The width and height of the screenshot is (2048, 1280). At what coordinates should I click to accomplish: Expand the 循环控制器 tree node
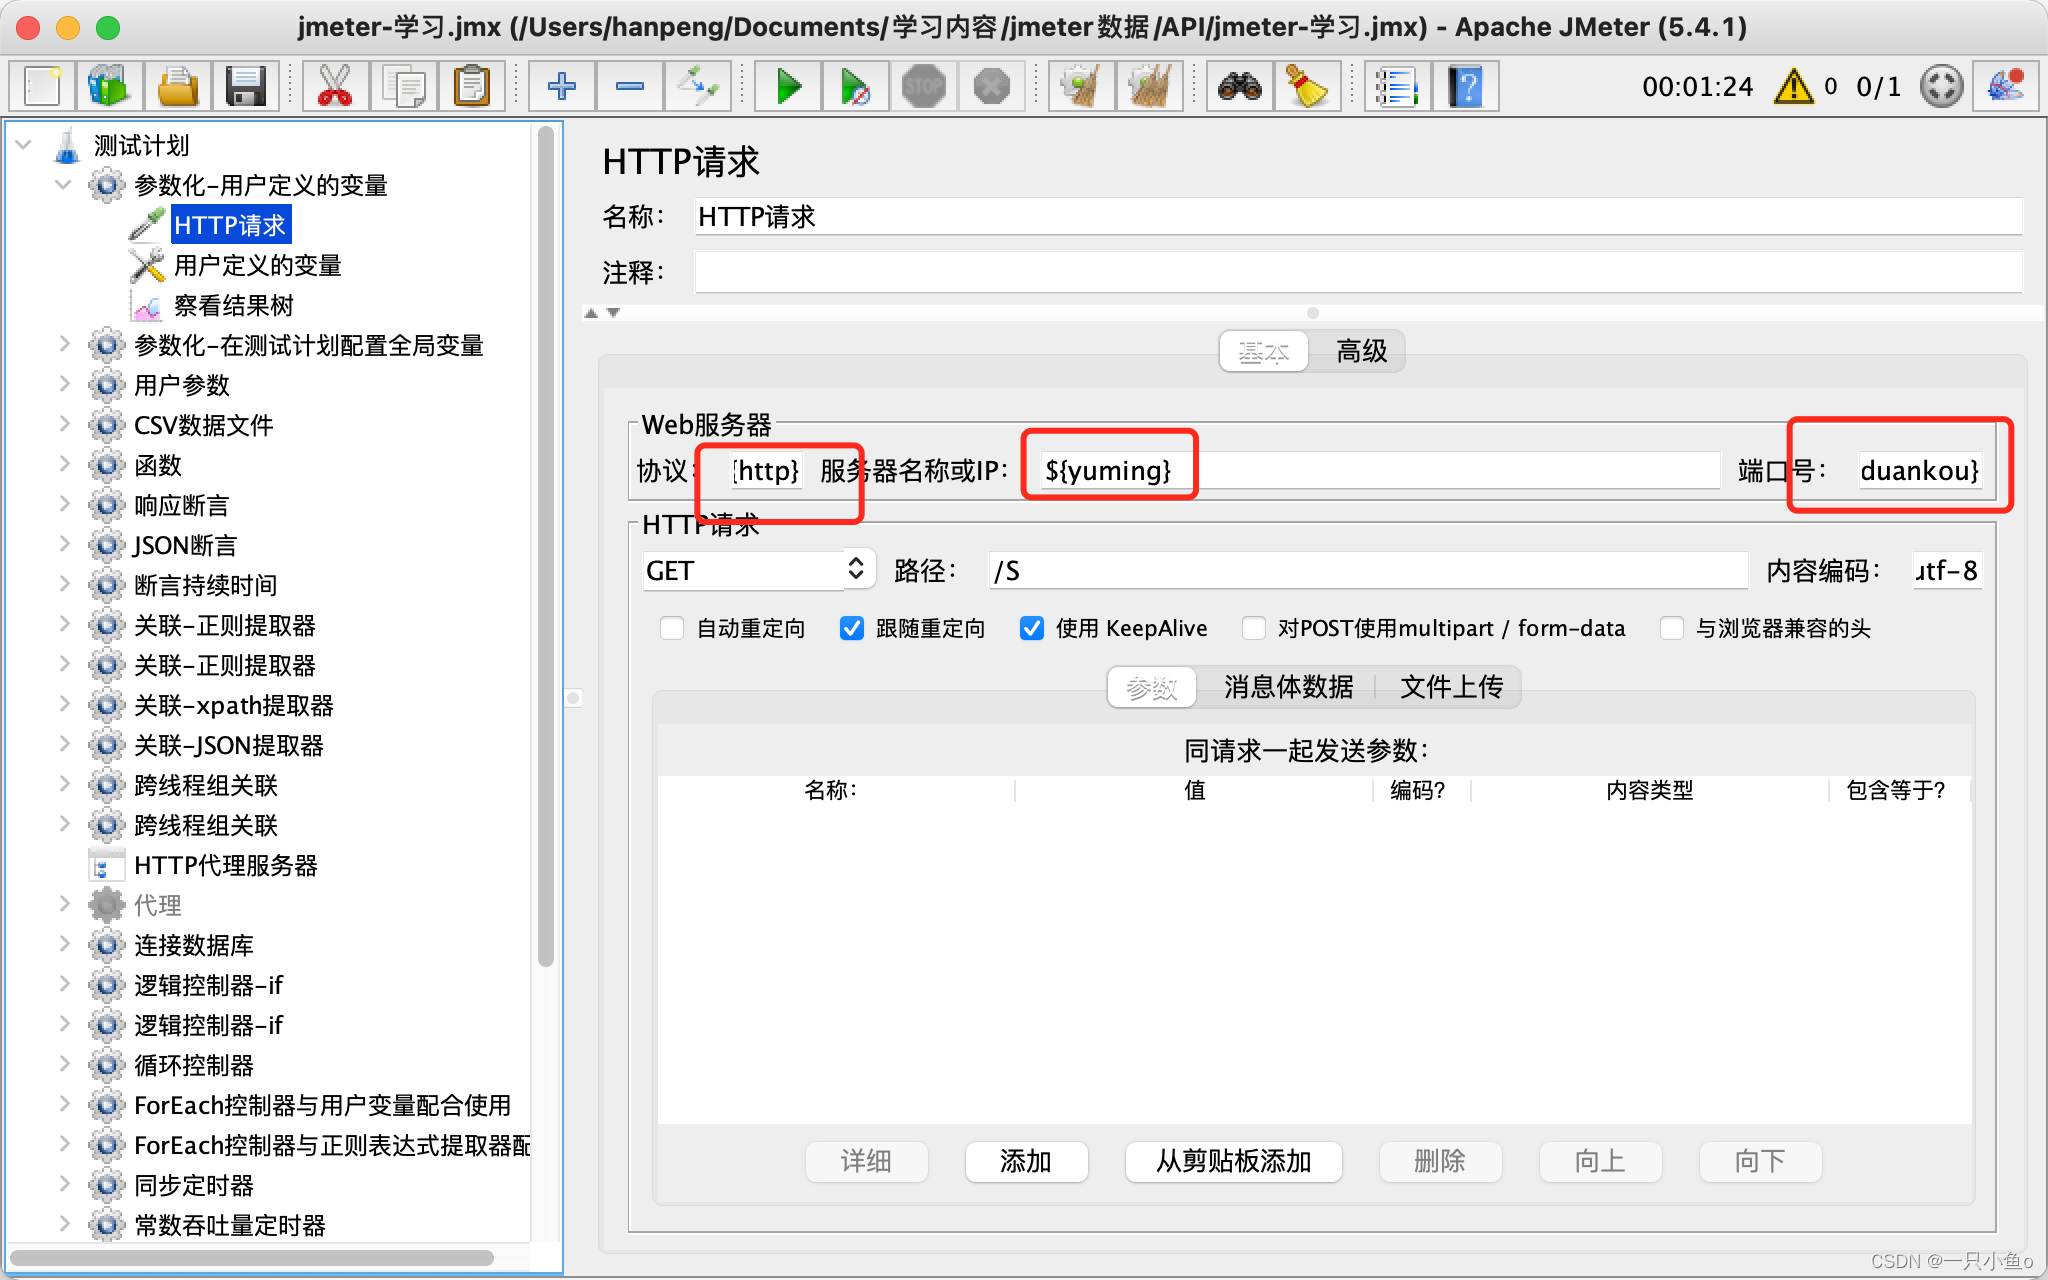pos(63,1065)
